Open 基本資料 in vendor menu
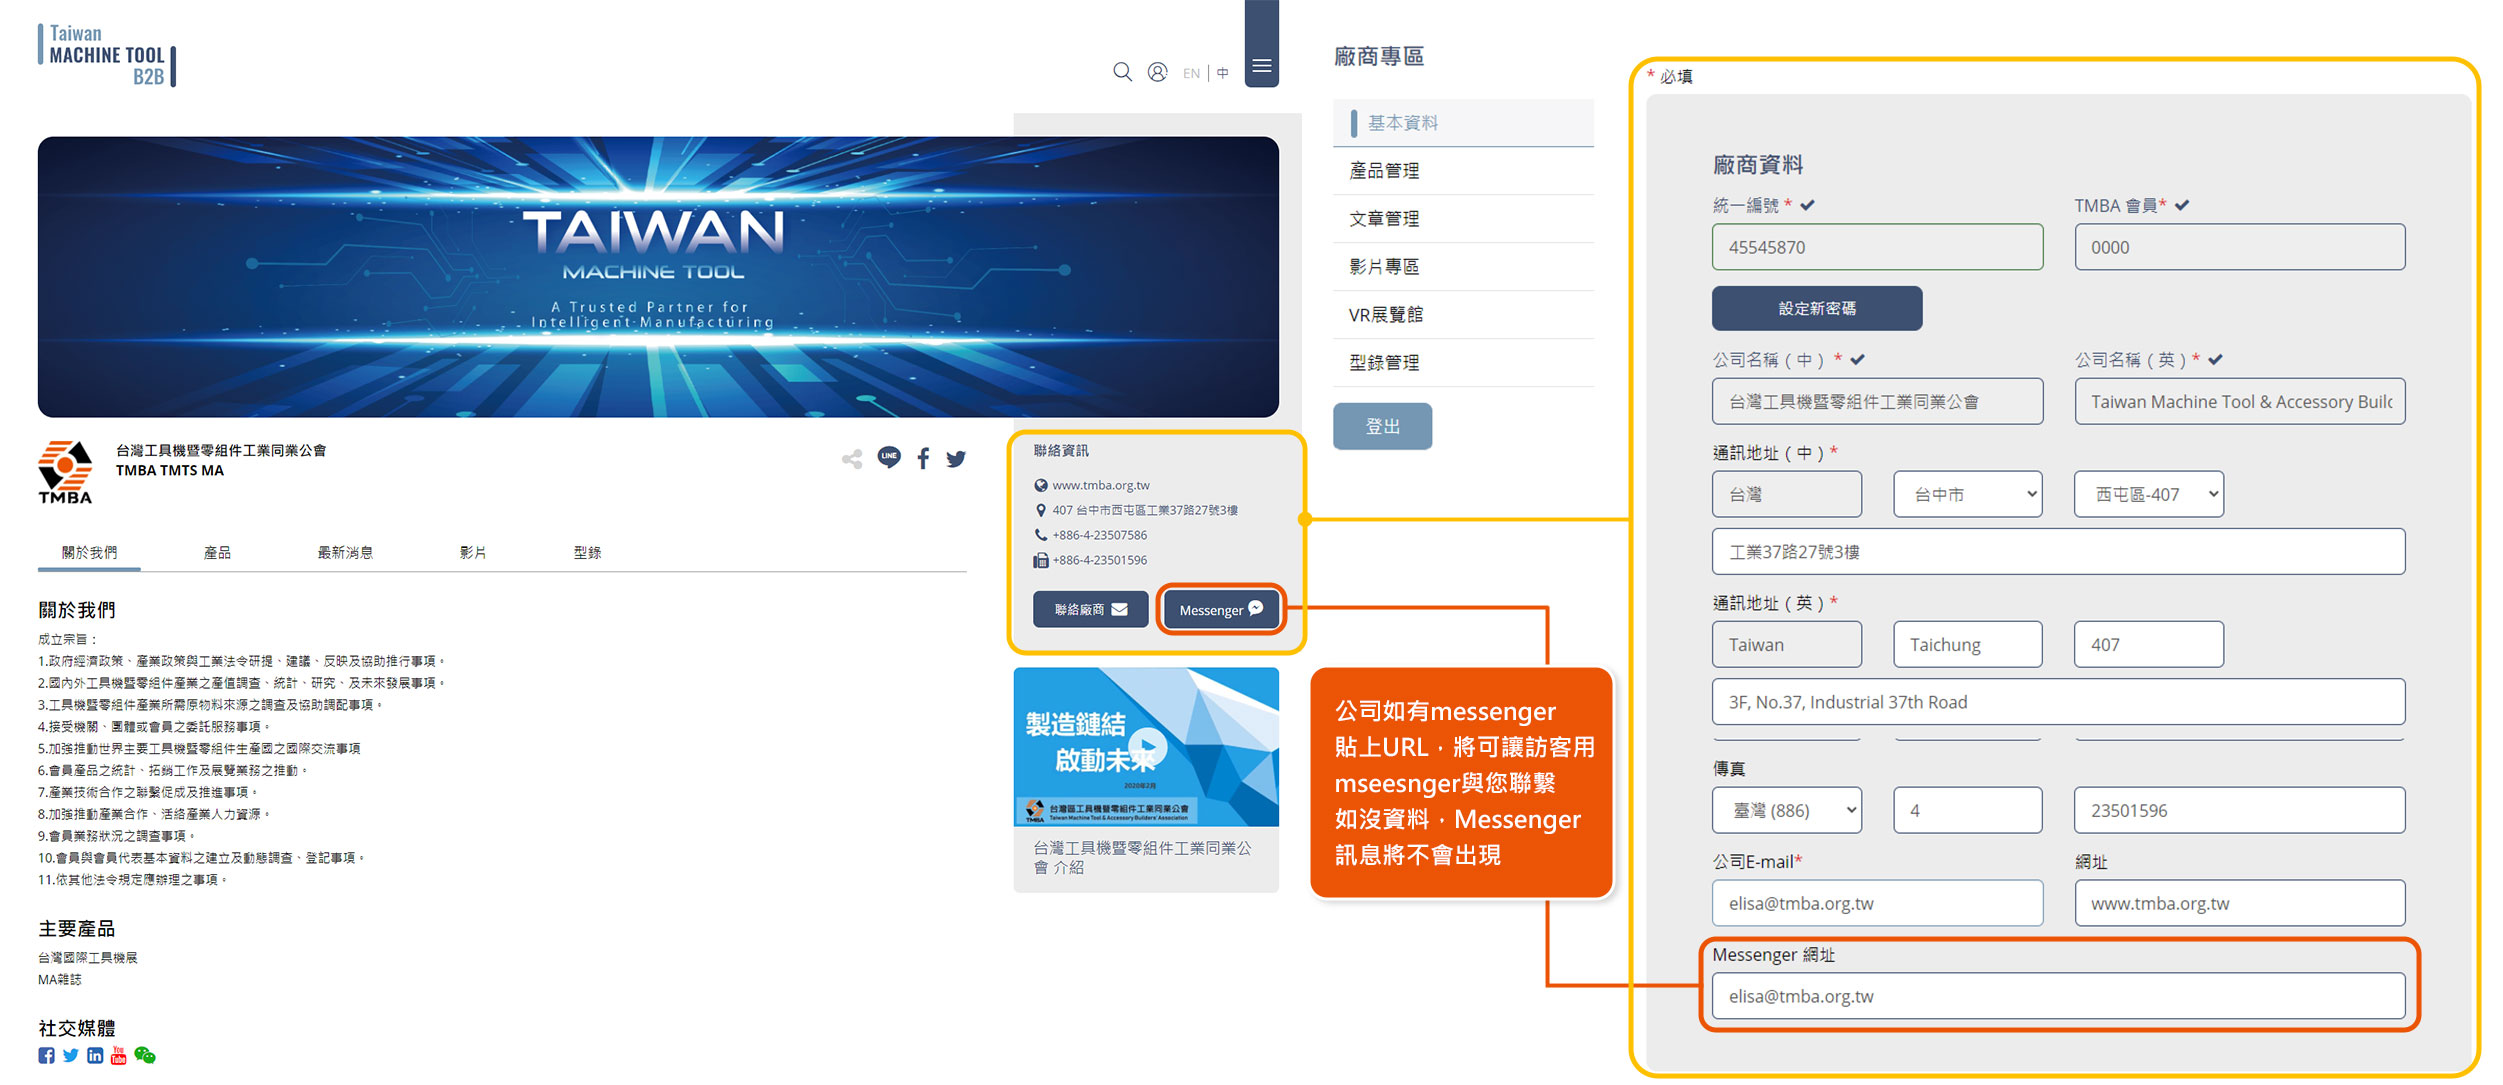 [x=1463, y=123]
